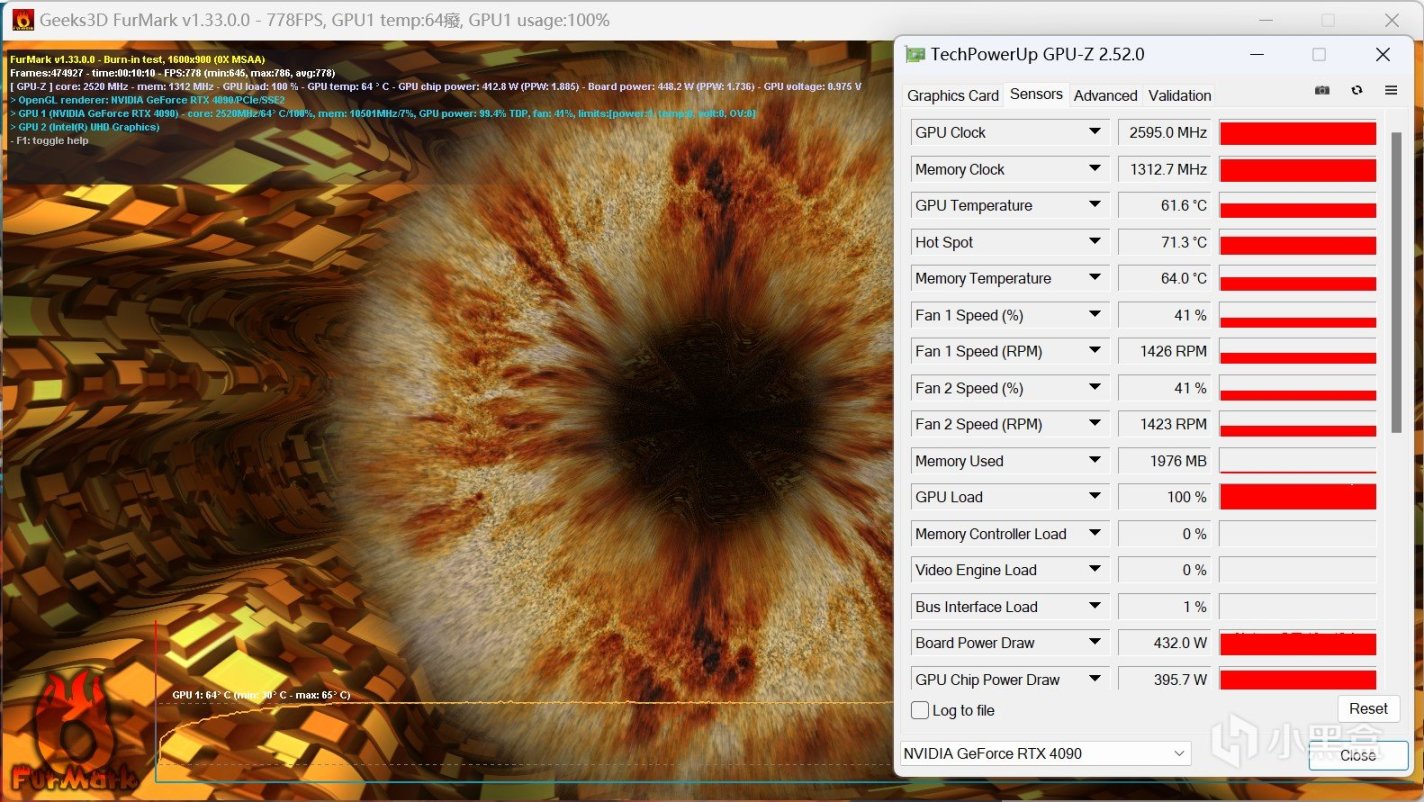
Task: Click the GPU-Z sensor list scrollbar
Action: pos(1396,282)
